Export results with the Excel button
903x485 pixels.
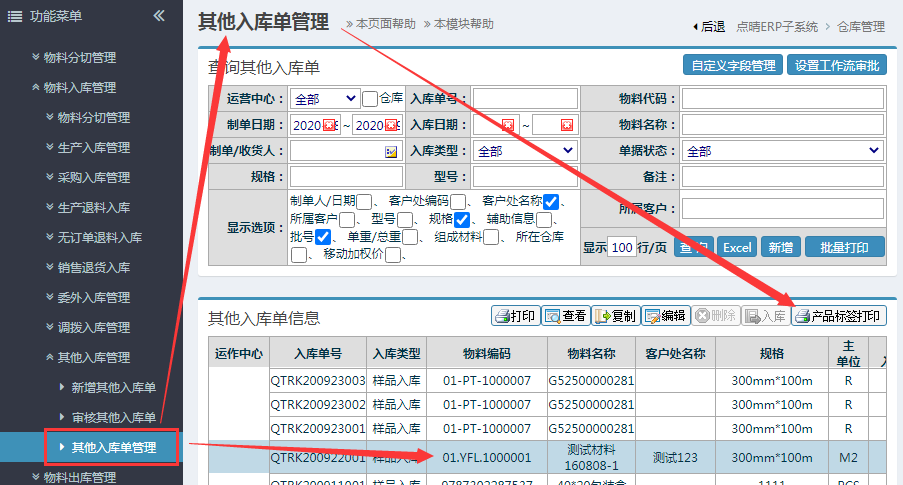click(737, 247)
